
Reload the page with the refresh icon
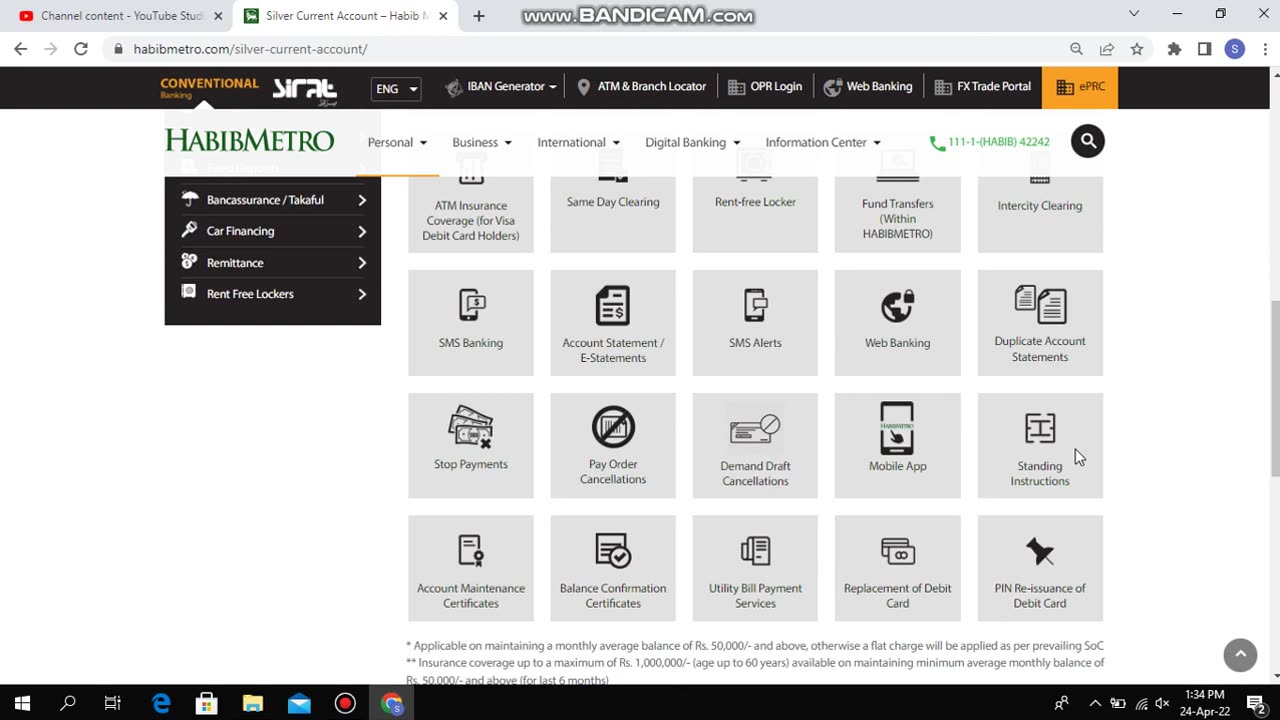(81, 48)
